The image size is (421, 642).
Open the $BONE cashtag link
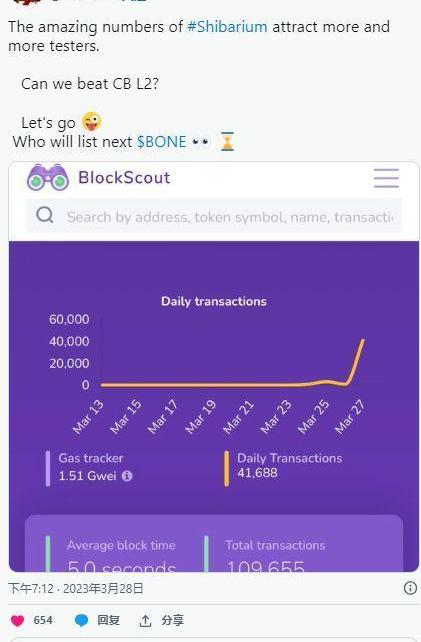pos(161,142)
